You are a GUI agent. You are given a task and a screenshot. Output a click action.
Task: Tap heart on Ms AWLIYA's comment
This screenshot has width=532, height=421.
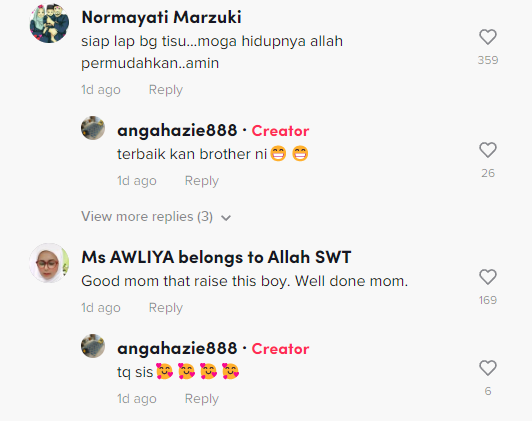click(x=488, y=277)
